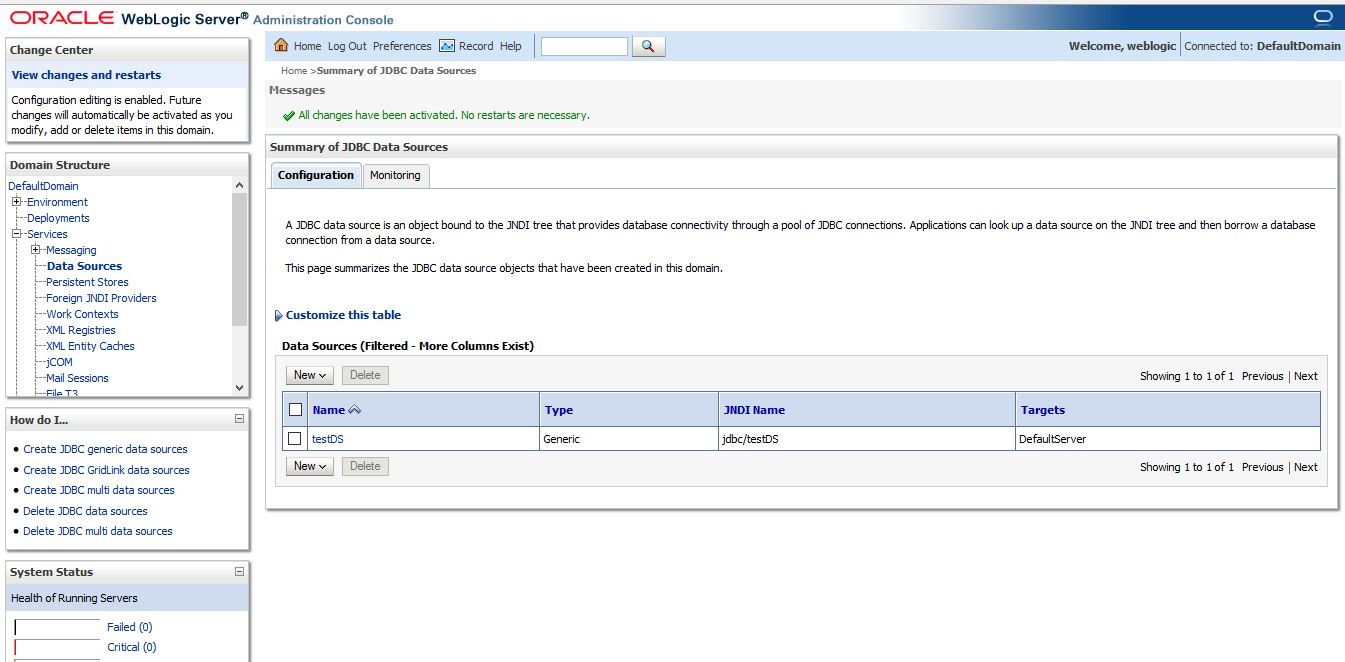Image resolution: width=1345 pixels, height=662 pixels.
Task: Collapse the System Status panel
Action: 239,572
